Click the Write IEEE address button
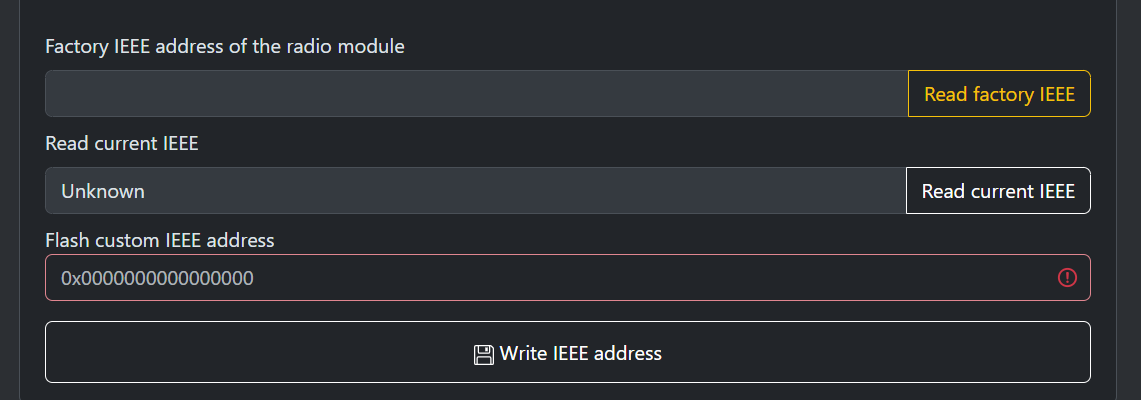The height and width of the screenshot is (400, 1141). (x=567, y=352)
